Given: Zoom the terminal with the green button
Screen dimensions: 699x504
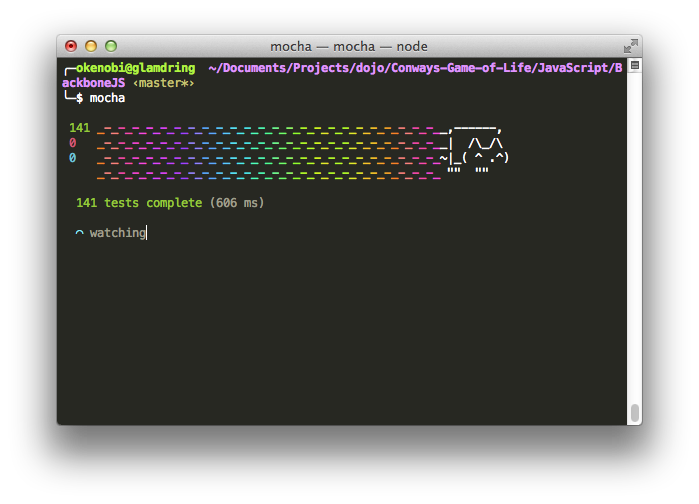Looking at the screenshot, I should (x=111, y=46).
